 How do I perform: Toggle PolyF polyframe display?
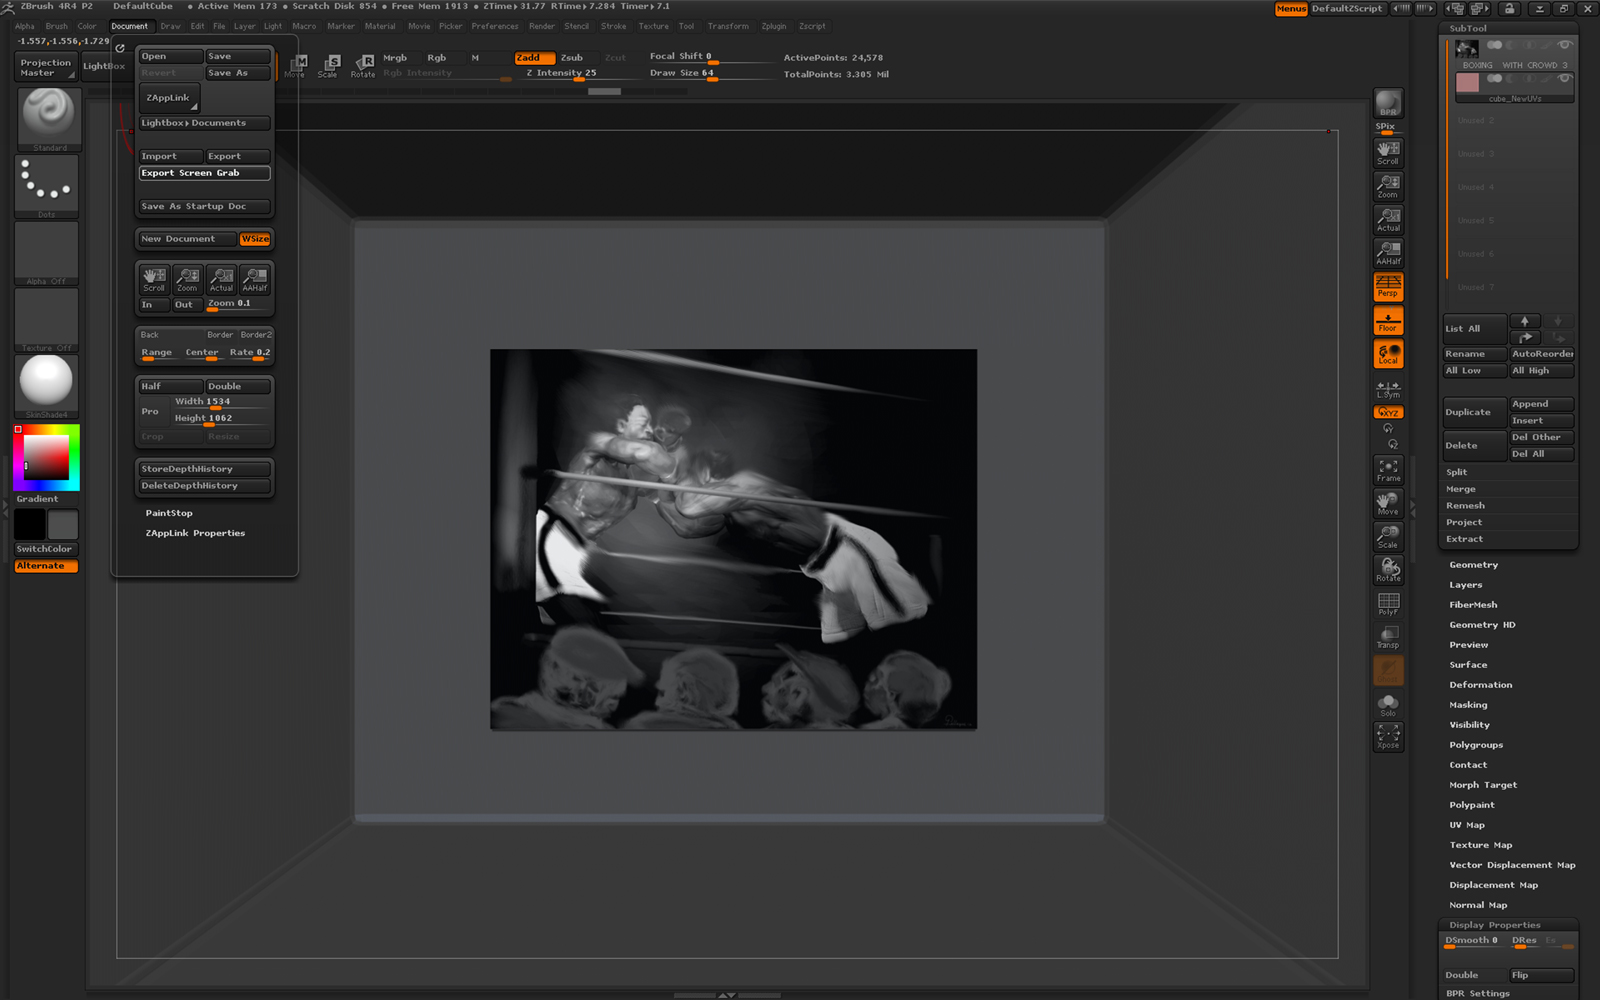pyautogui.click(x=1388, y=603)
